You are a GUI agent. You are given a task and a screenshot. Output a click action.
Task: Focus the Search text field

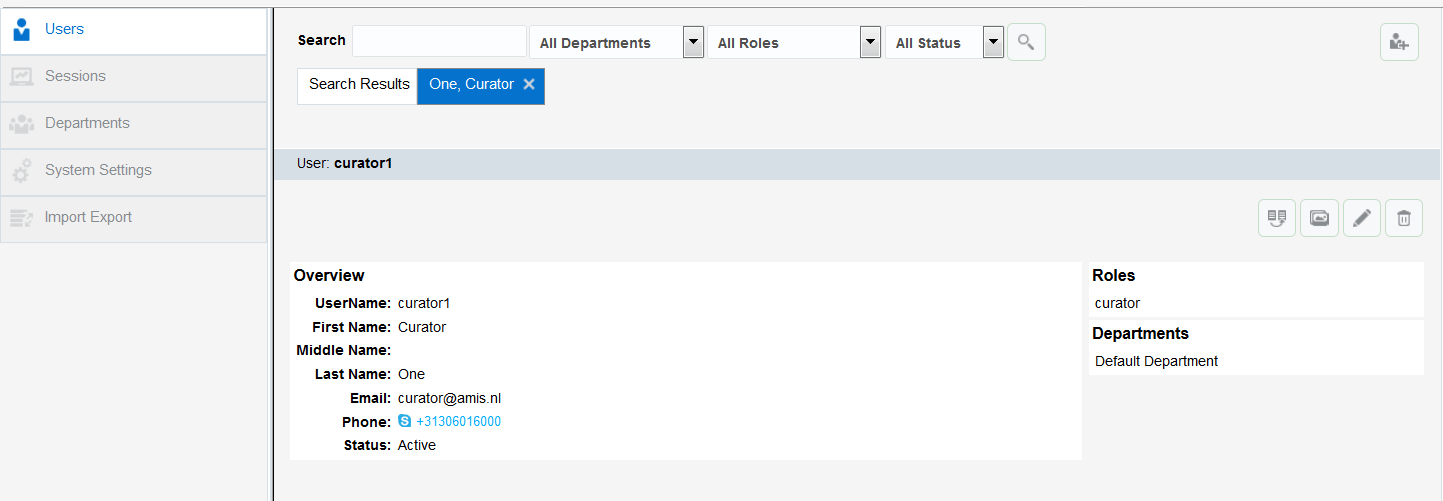(x=439, y=42)
